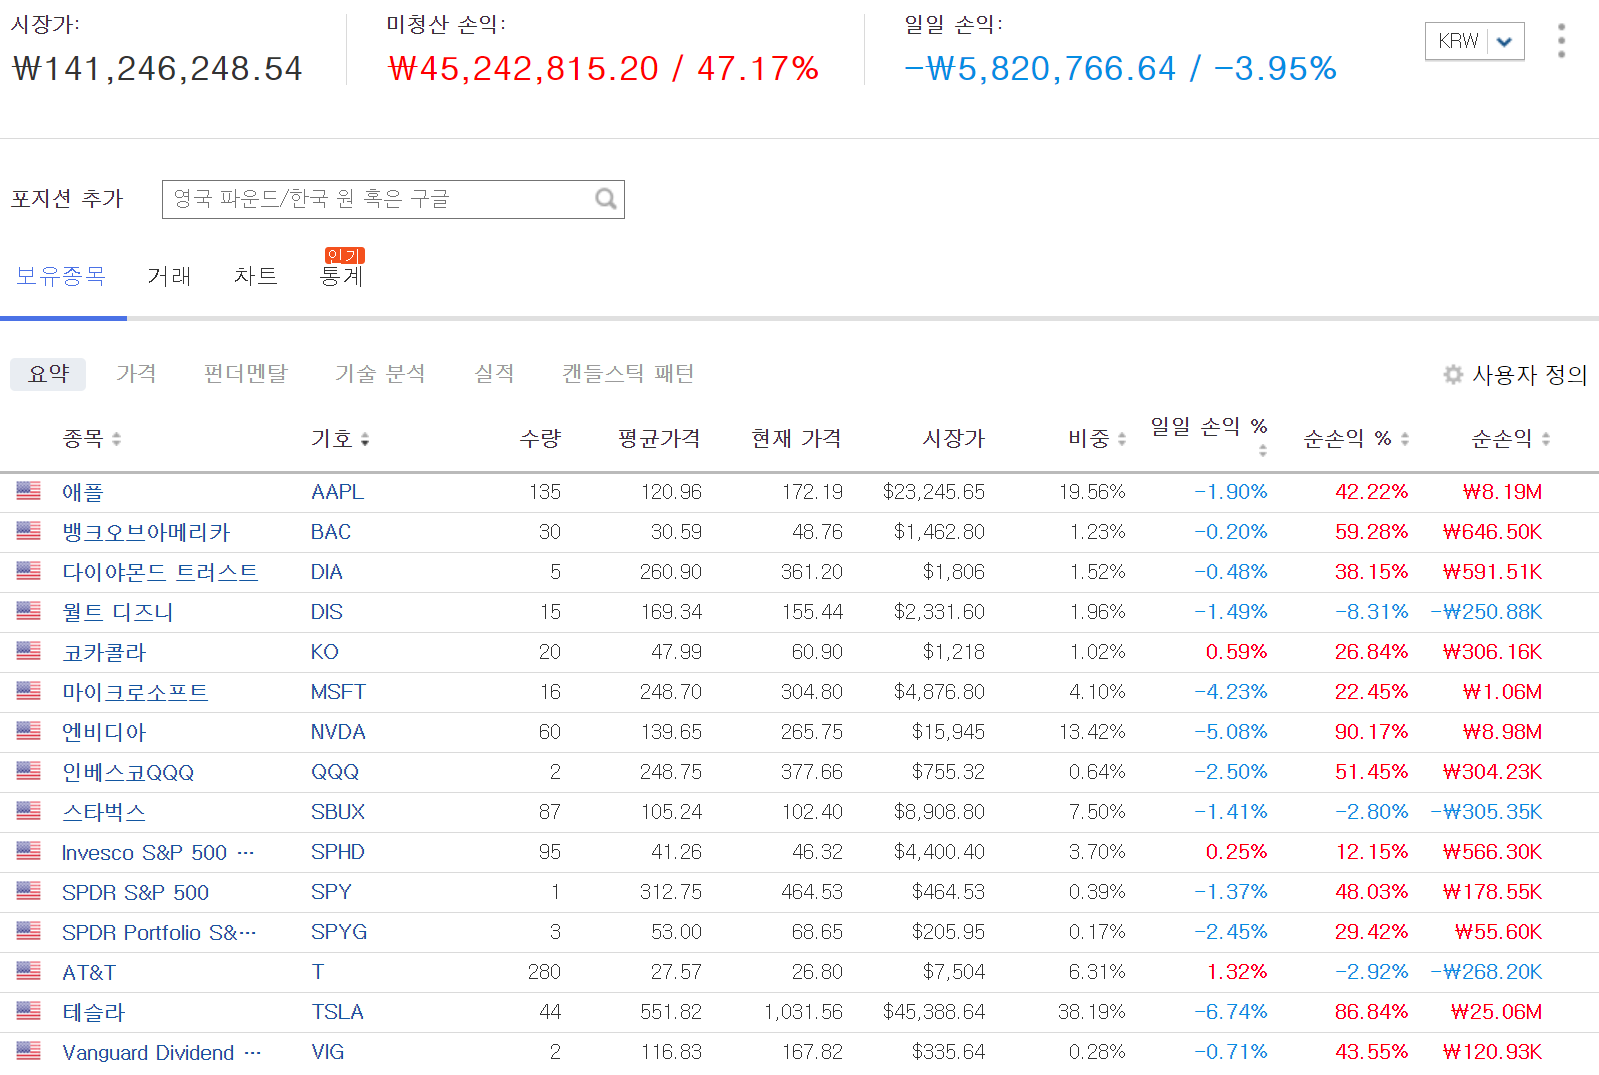Select the 기술 분석 view tab

(380, 374)
